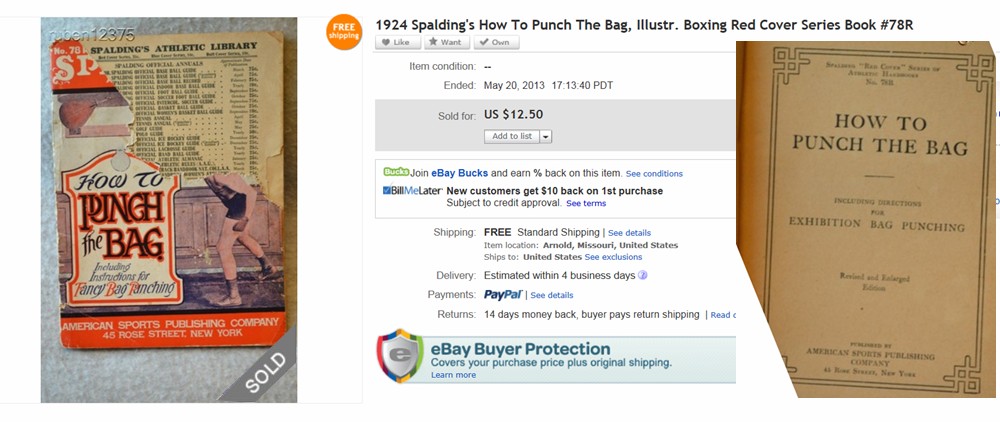
Task: Like this listing with the heart button
Action: [397, 42]
